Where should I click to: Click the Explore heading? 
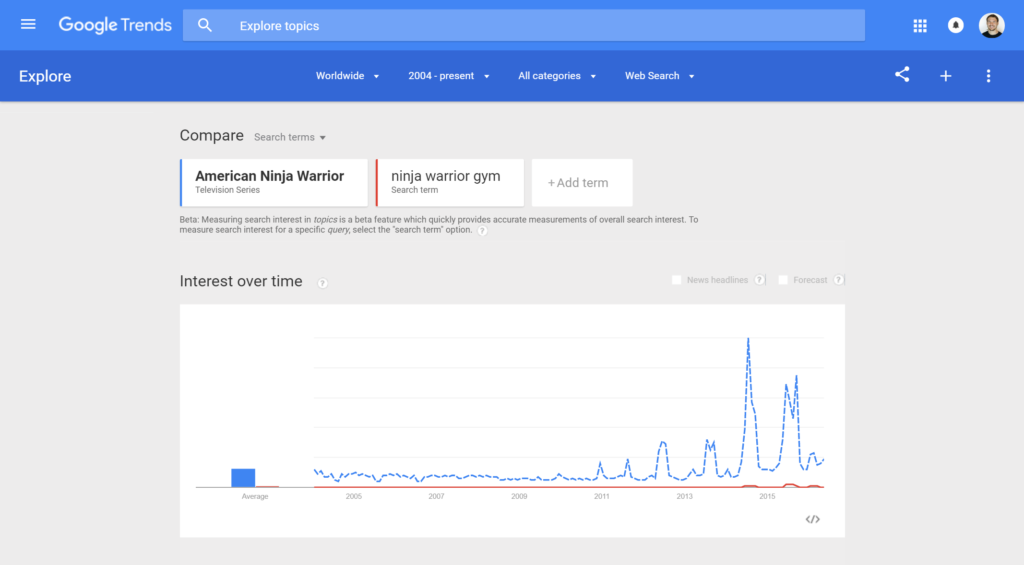pyautogui.click(x=45, y=76)
